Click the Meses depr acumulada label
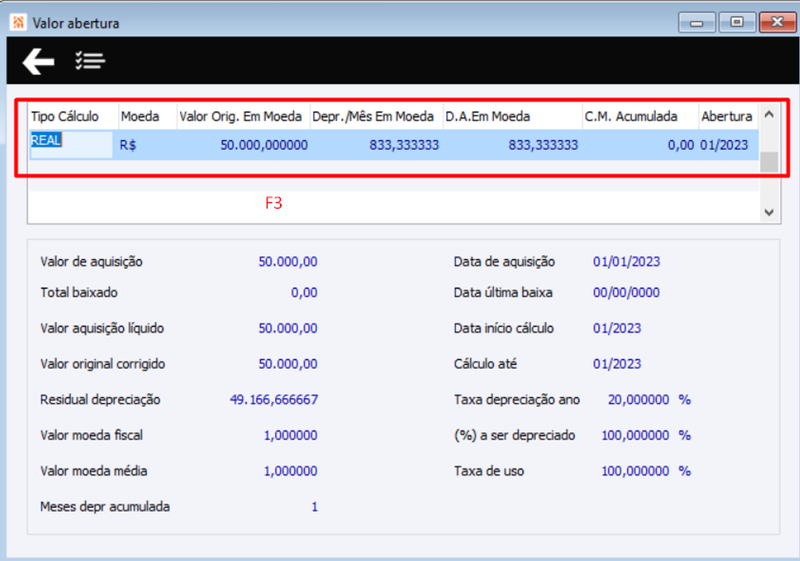The width and height of the screenshot is (800, 561). click(105, 506)
